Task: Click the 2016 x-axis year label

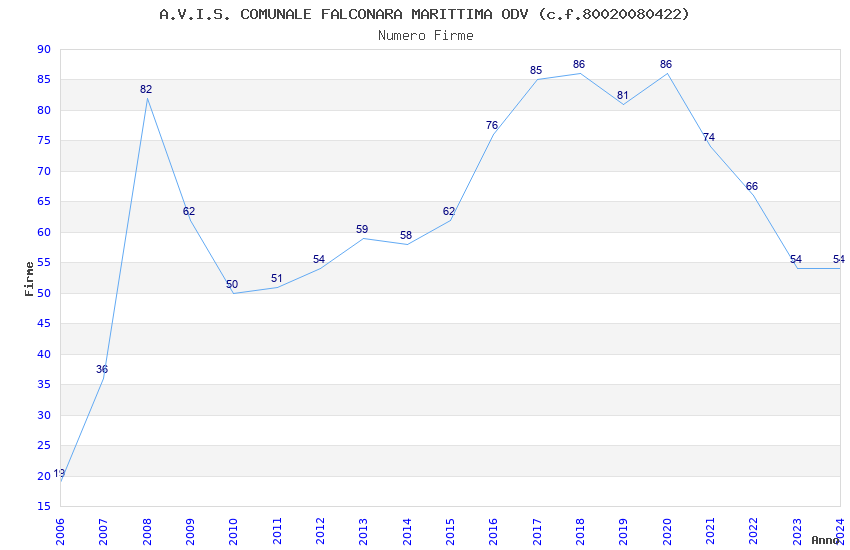Action: tap(494, 531)
